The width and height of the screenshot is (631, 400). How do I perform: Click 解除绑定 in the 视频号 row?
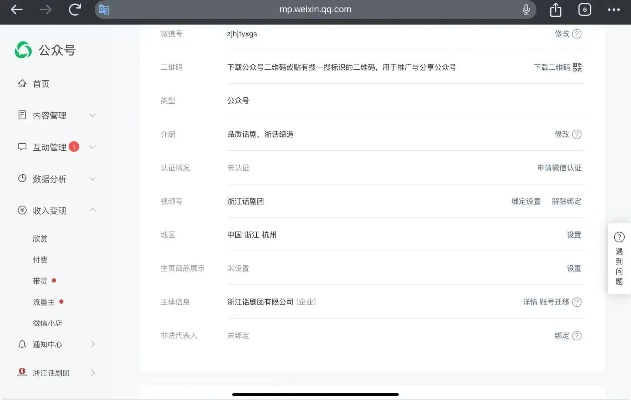(567, 201)
